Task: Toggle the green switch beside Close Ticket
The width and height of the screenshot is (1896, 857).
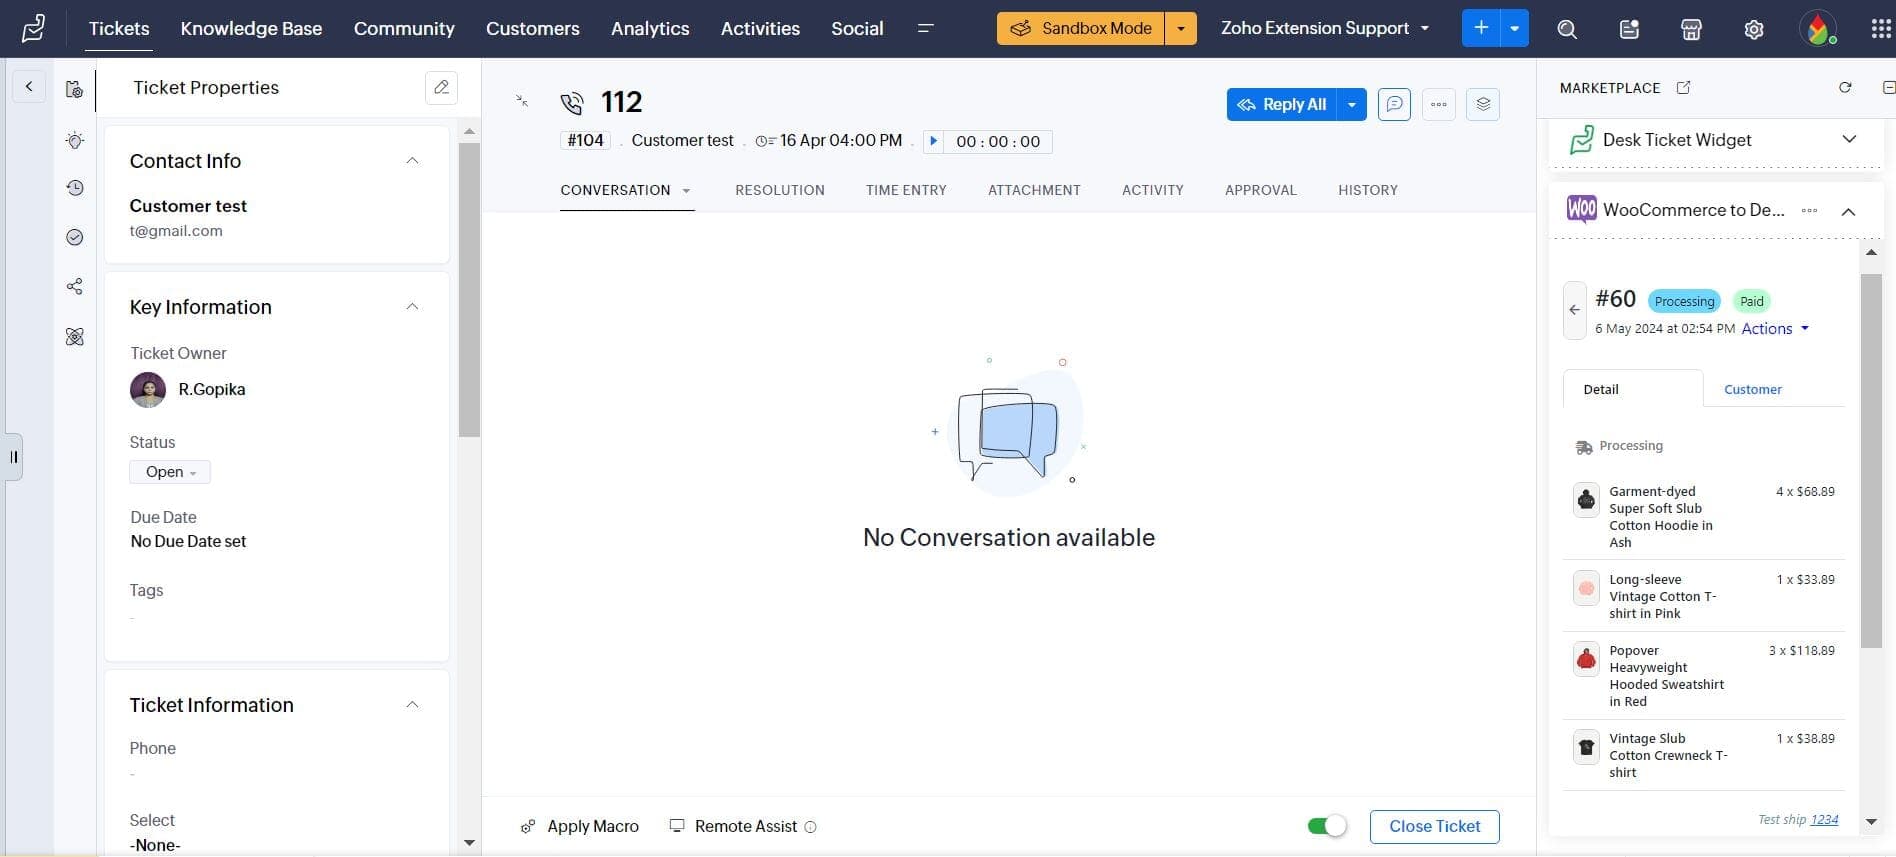Action: click(x=1326, y=826)
